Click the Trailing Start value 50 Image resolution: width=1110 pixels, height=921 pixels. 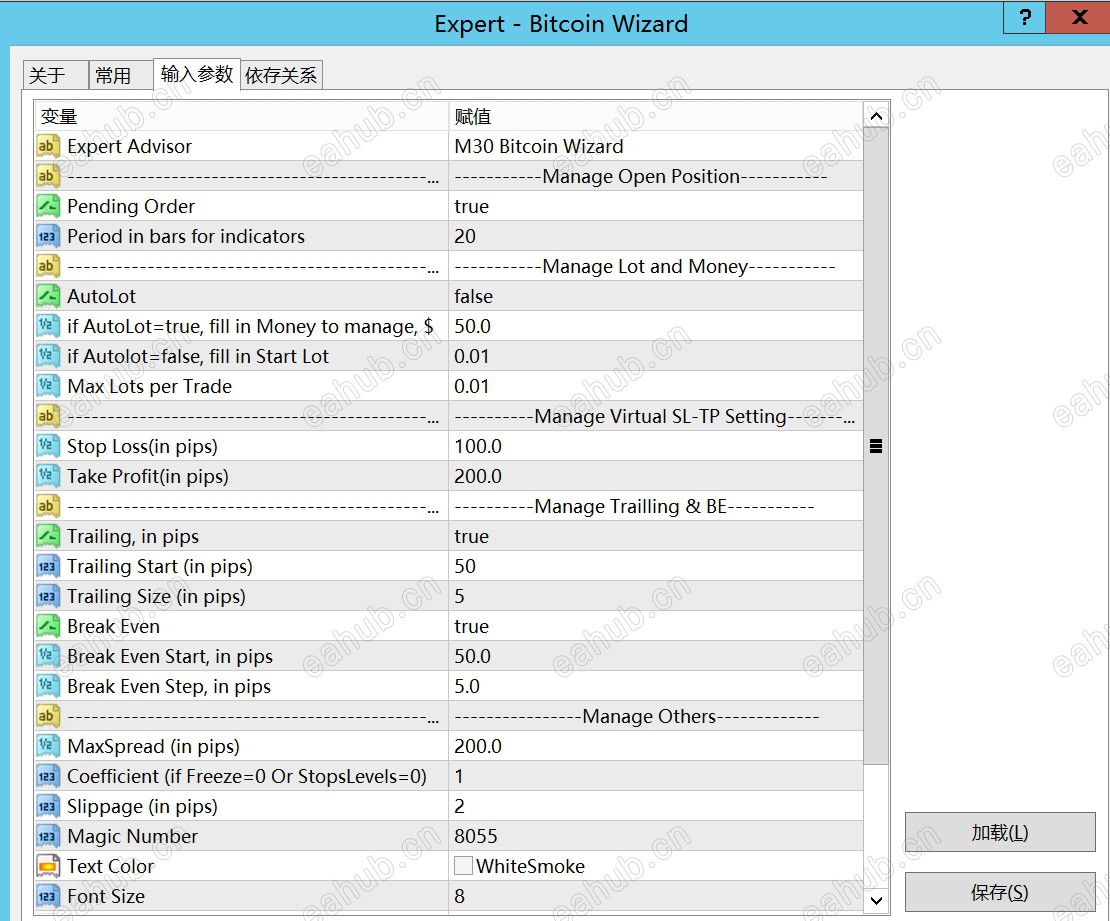point(465,566)
